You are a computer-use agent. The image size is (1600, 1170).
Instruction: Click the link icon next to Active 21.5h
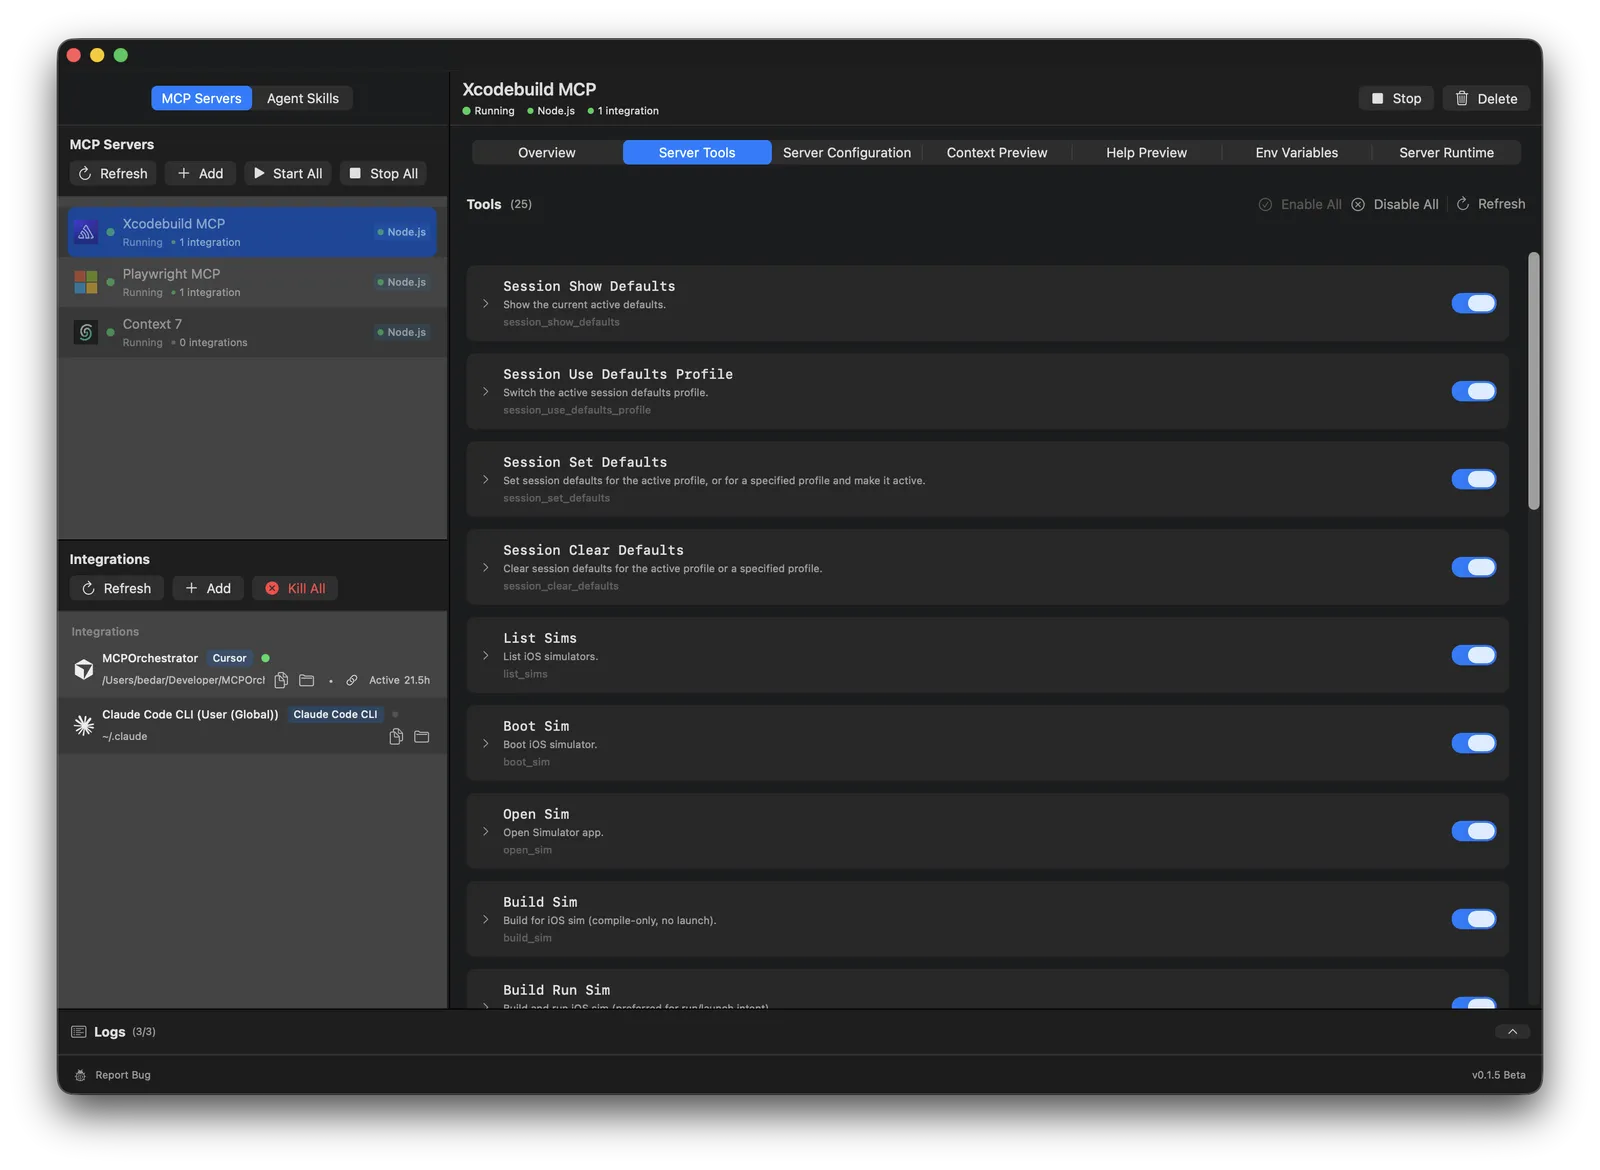click(x=351, y=679)
